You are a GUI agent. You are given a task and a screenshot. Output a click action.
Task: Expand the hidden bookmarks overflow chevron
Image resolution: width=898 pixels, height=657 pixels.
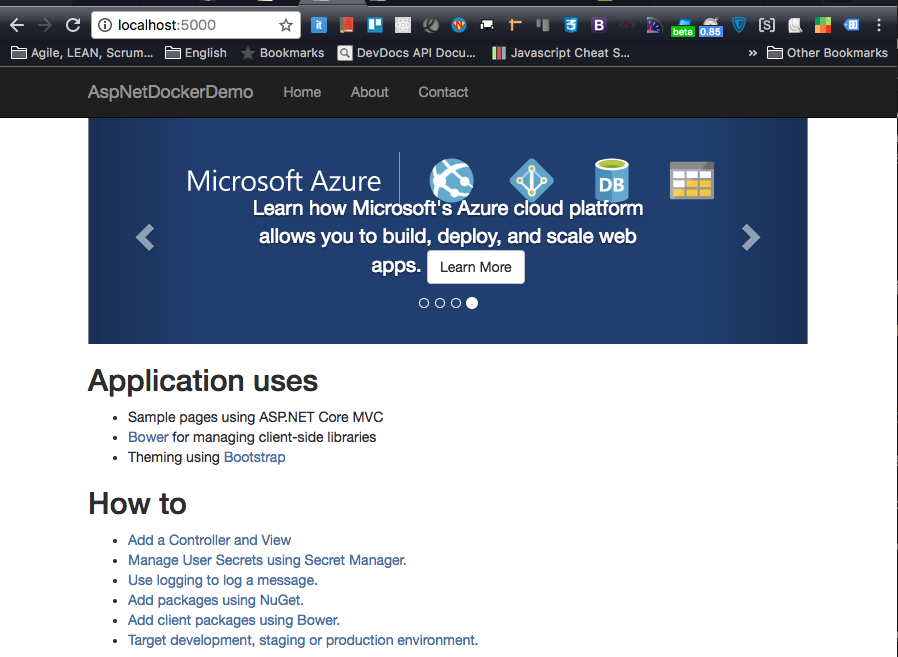tap(752, 53)
